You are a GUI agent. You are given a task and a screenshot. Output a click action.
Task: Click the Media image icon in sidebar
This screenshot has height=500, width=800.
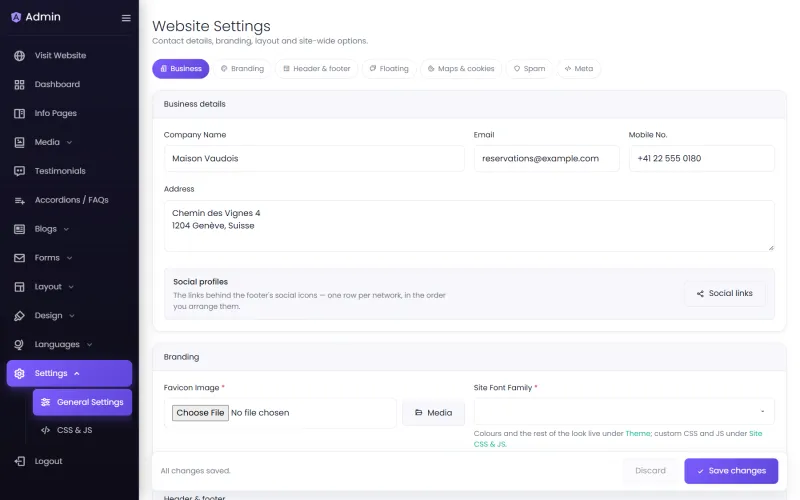19,142
